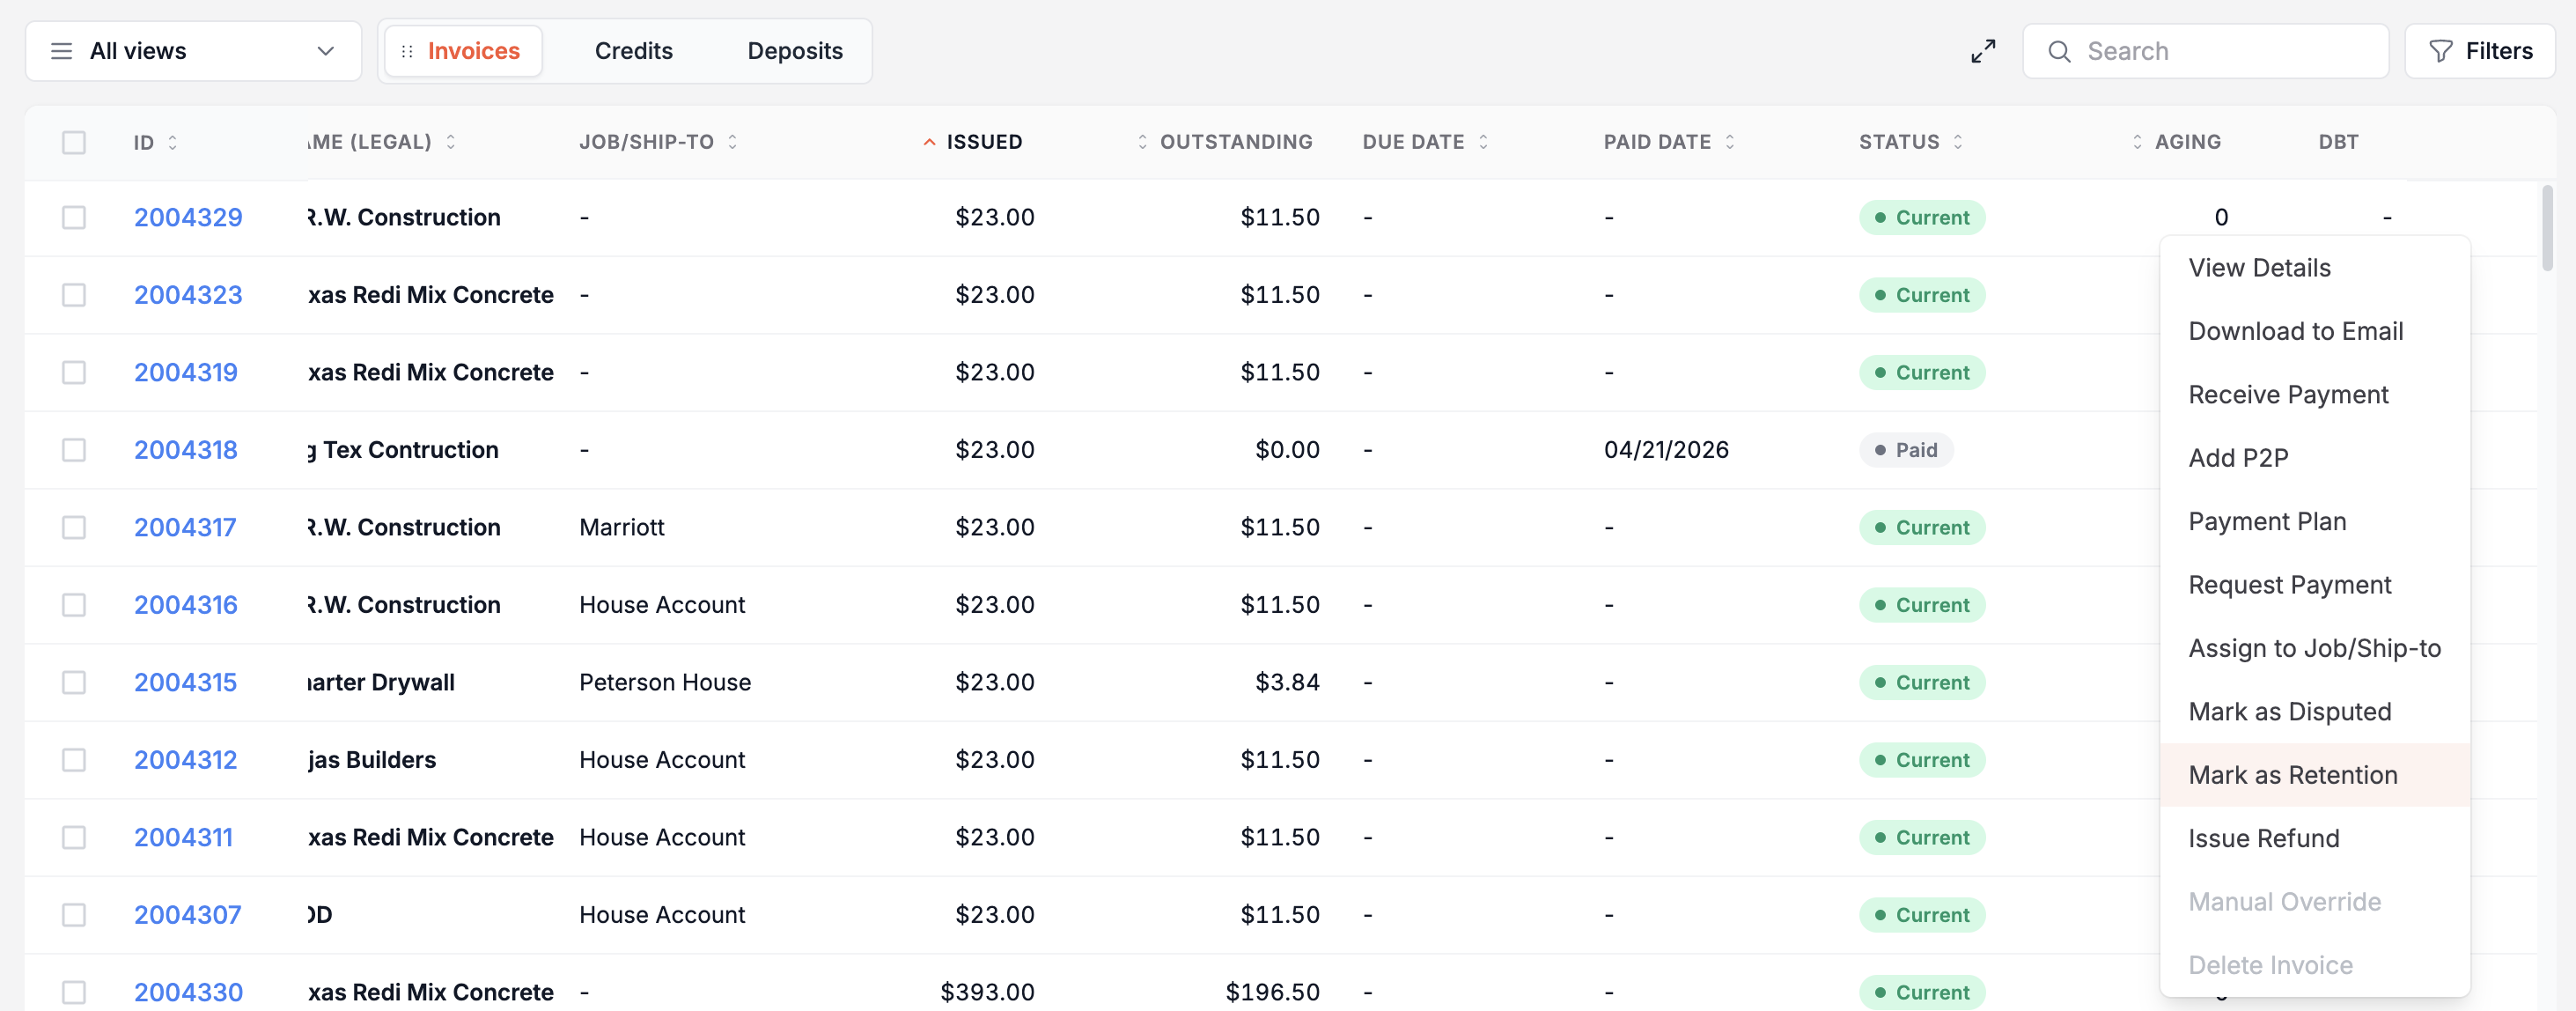Check the box for invoice 2004318
The width and height of the screenshot is (2576, 1011).
point(74,450)
